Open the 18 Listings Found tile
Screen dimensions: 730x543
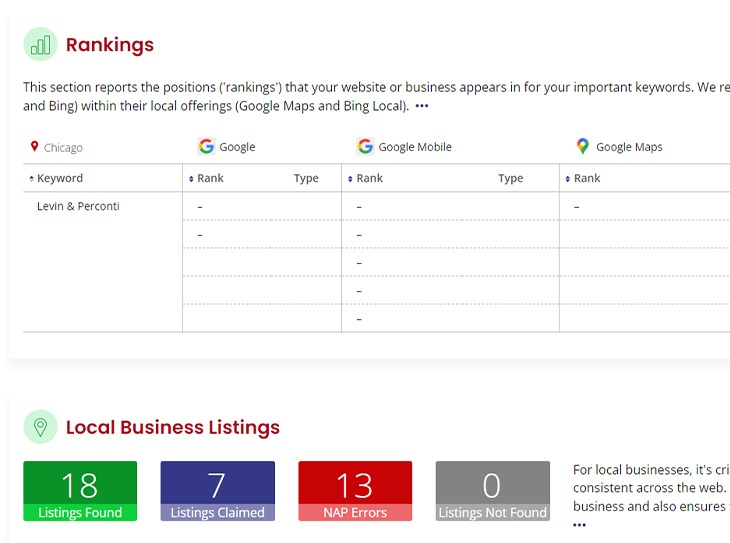[80, 490]
